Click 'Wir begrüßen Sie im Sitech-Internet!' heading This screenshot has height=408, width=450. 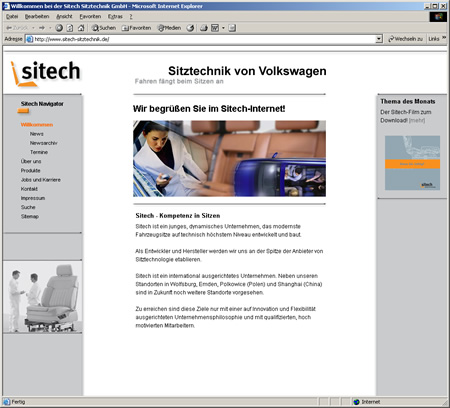[209, 109]
